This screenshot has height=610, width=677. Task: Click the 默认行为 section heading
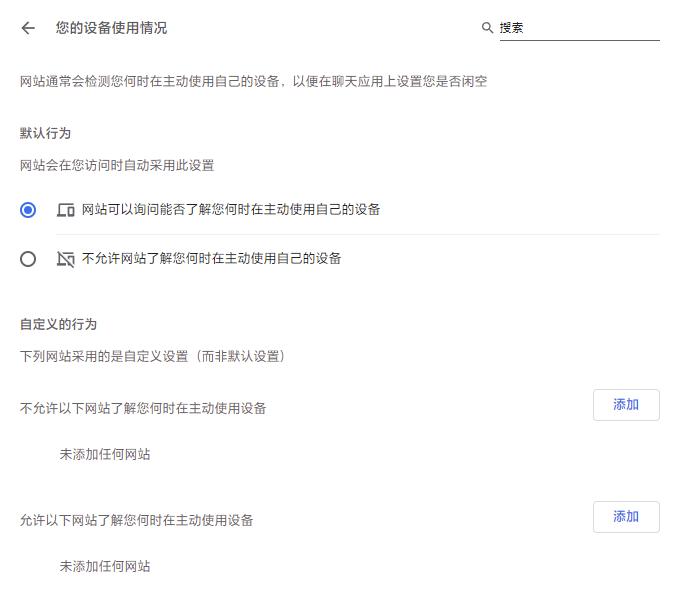coord(45,133)
